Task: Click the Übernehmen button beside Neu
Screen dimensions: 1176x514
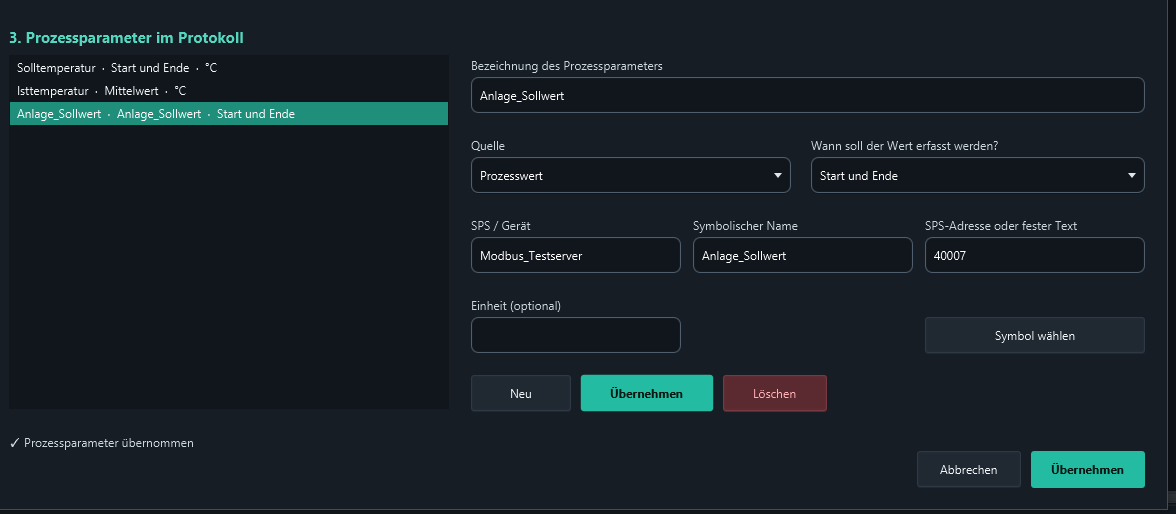Action: [x=646, y=393]
